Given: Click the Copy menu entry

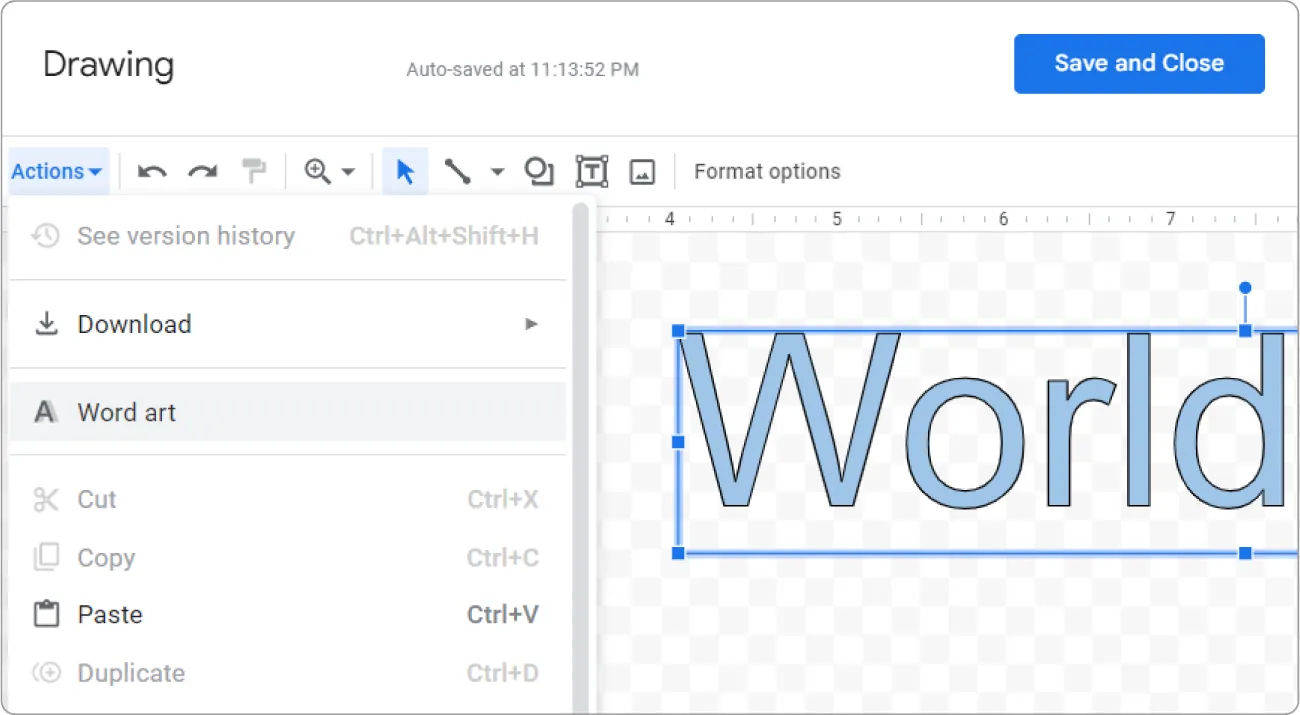Looking at the screenshot, I should [x=105, y=557].
